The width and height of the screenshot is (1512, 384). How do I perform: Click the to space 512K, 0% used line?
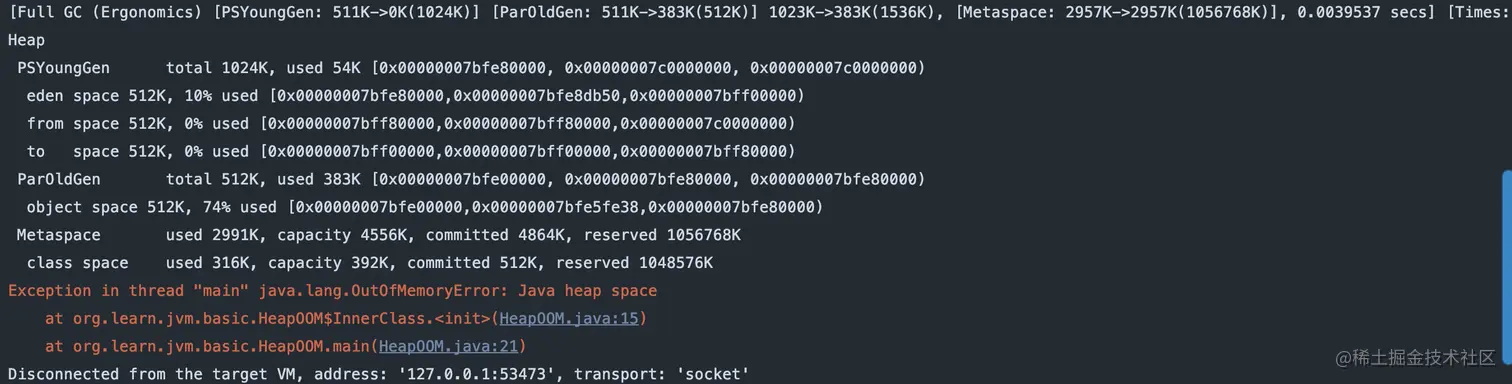pos(410,152)
